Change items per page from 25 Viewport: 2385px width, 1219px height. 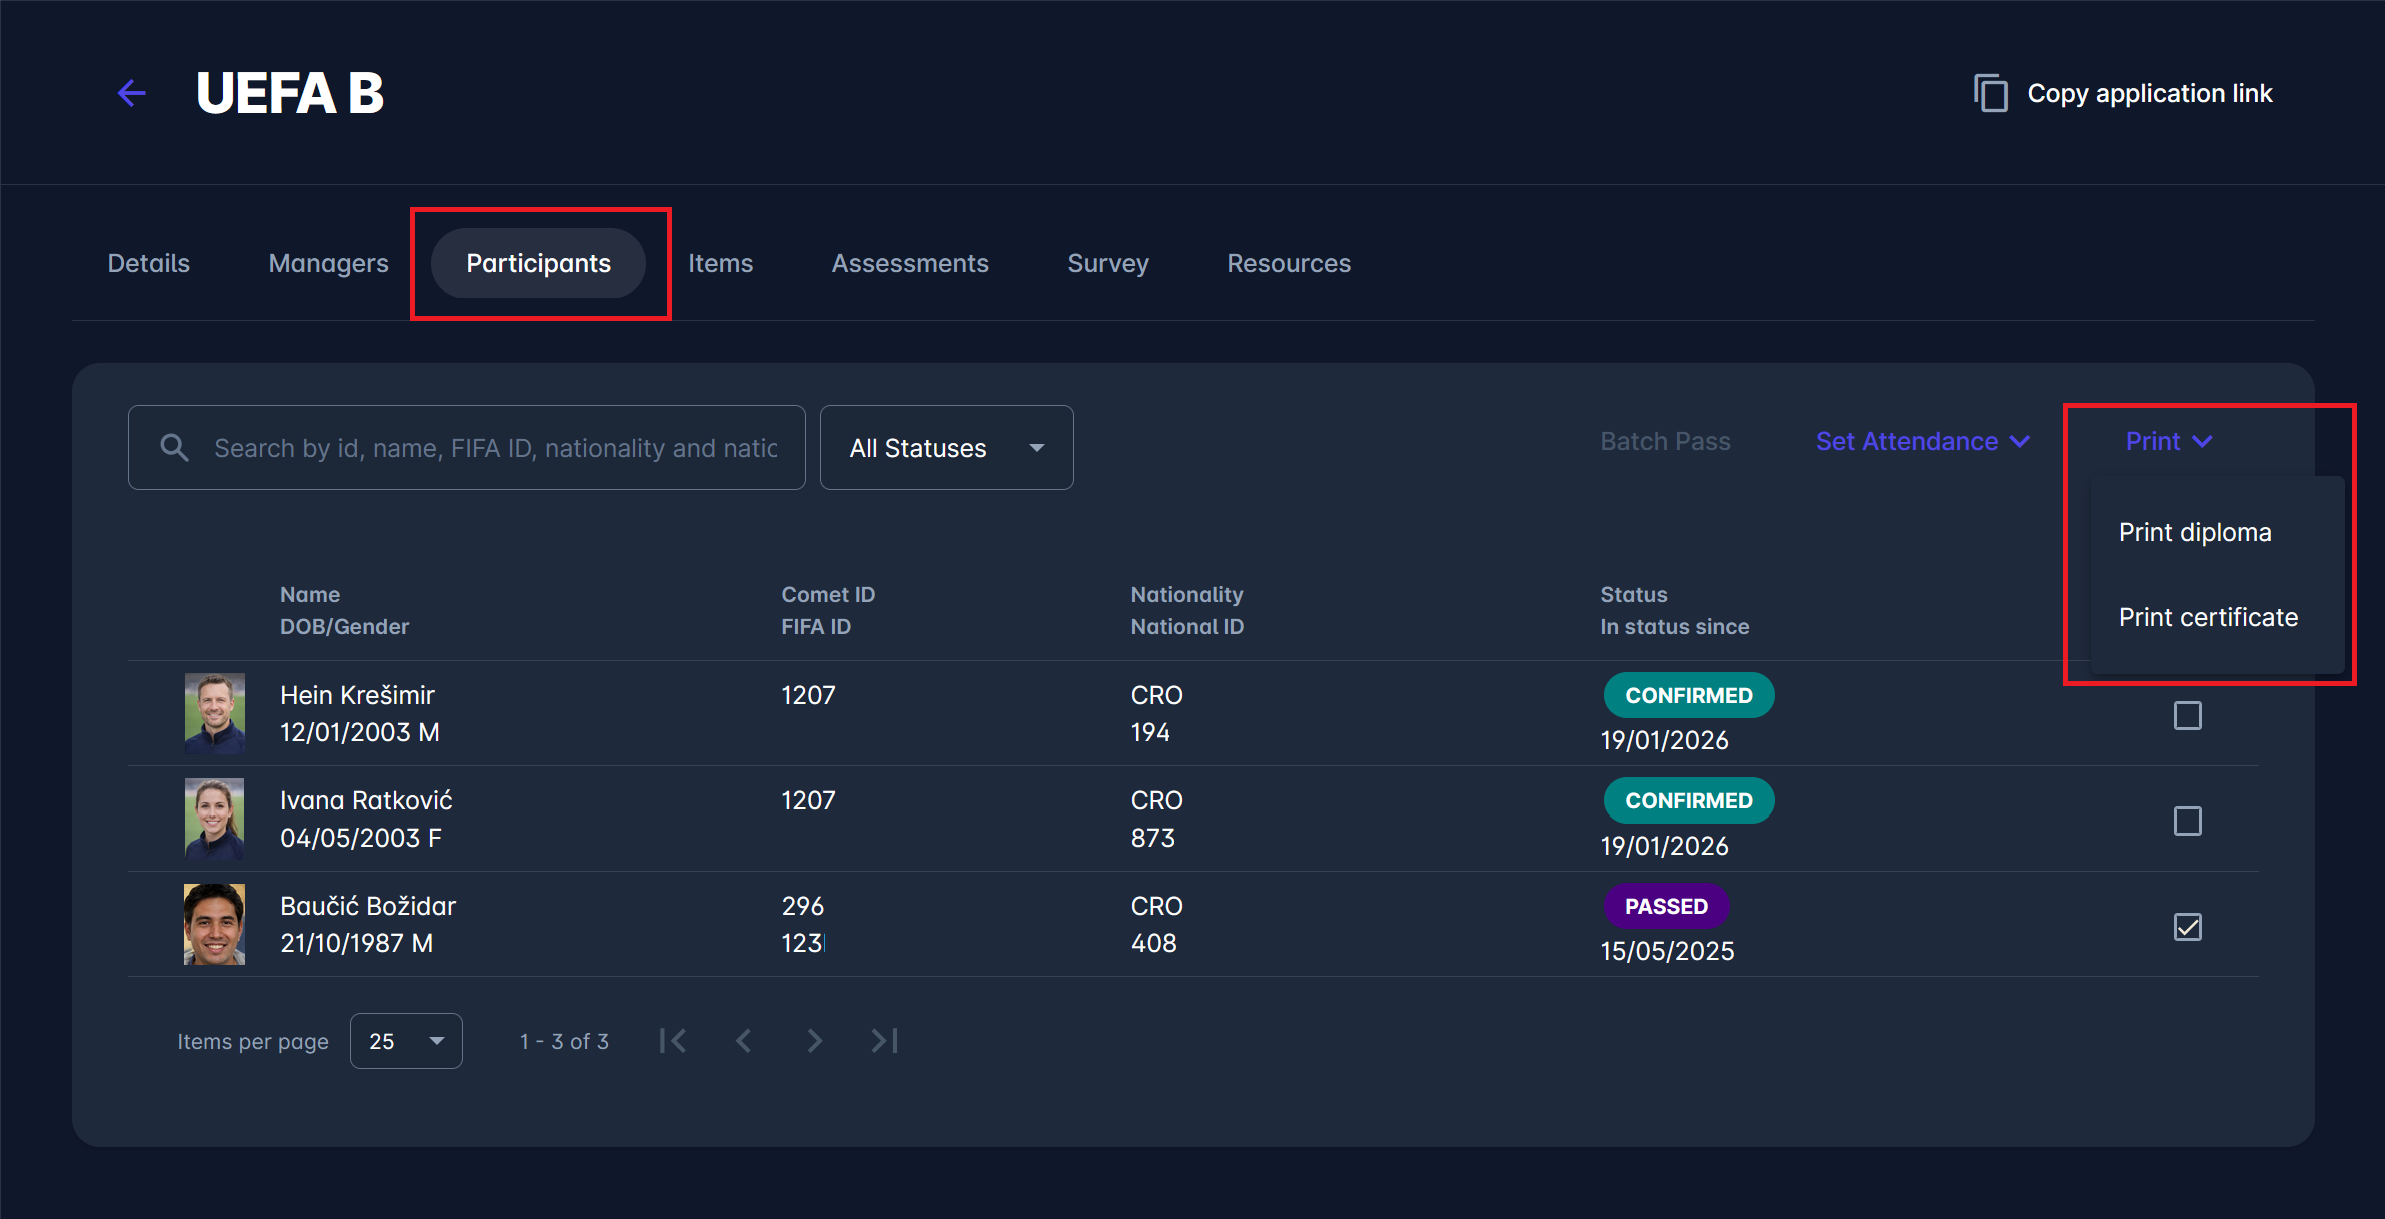tap(406, 1041)
